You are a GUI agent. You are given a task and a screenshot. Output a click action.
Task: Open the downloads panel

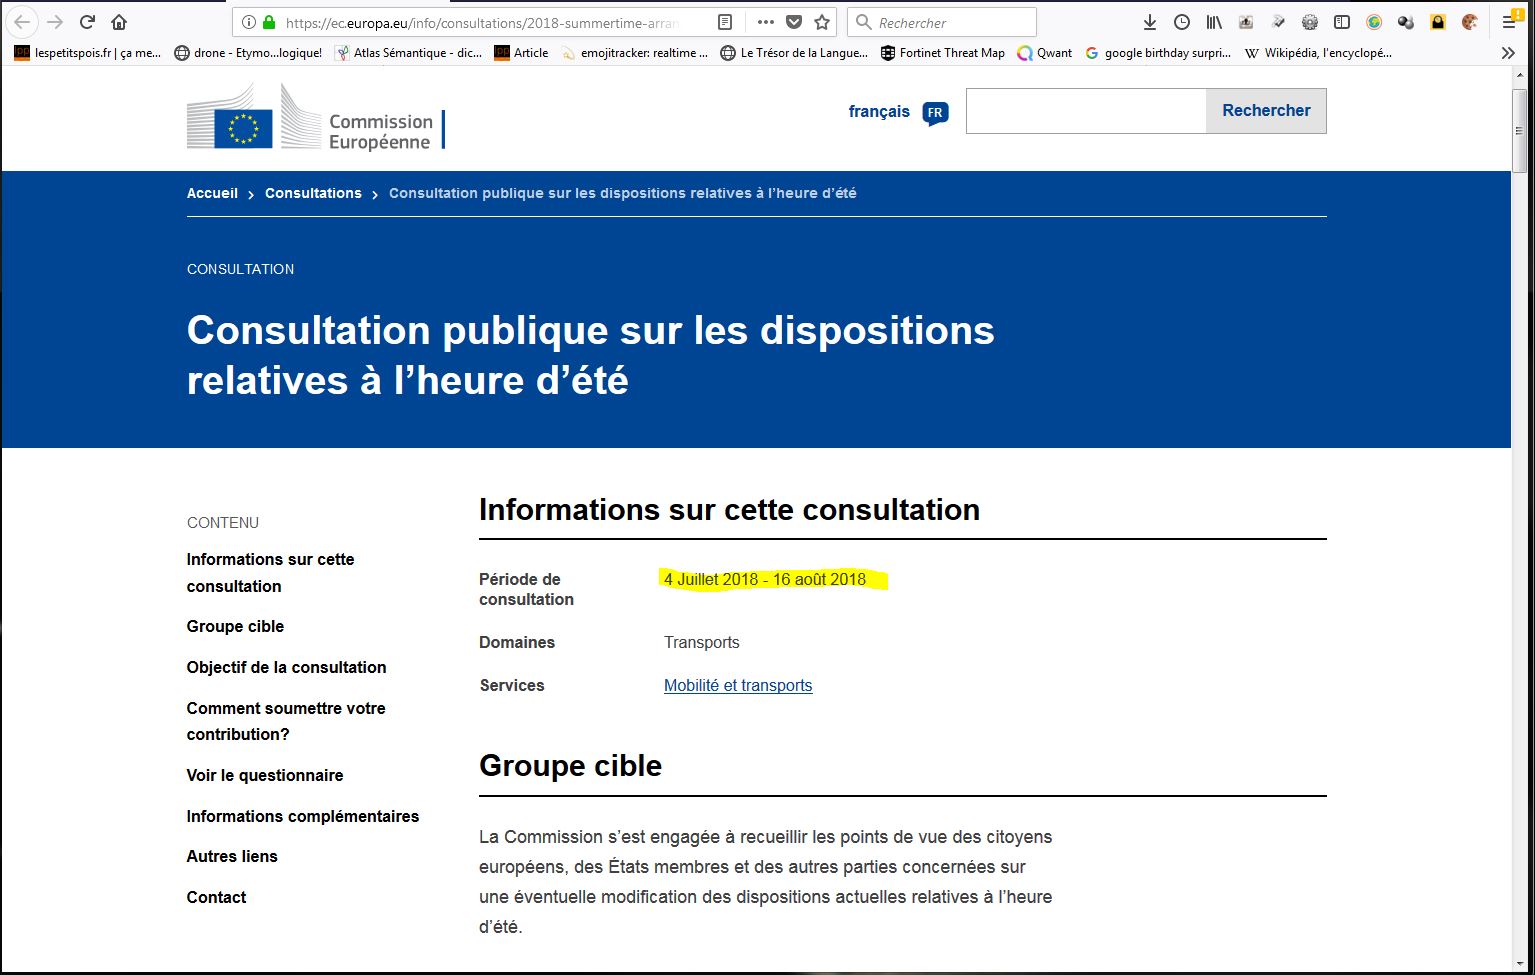pyautogui.click(x=1150, y=22)
